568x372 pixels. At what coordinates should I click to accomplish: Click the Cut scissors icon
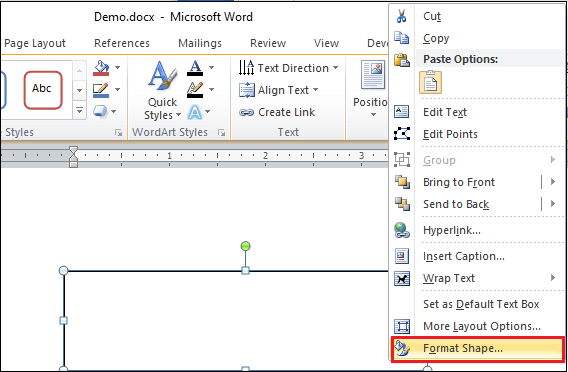401,16
